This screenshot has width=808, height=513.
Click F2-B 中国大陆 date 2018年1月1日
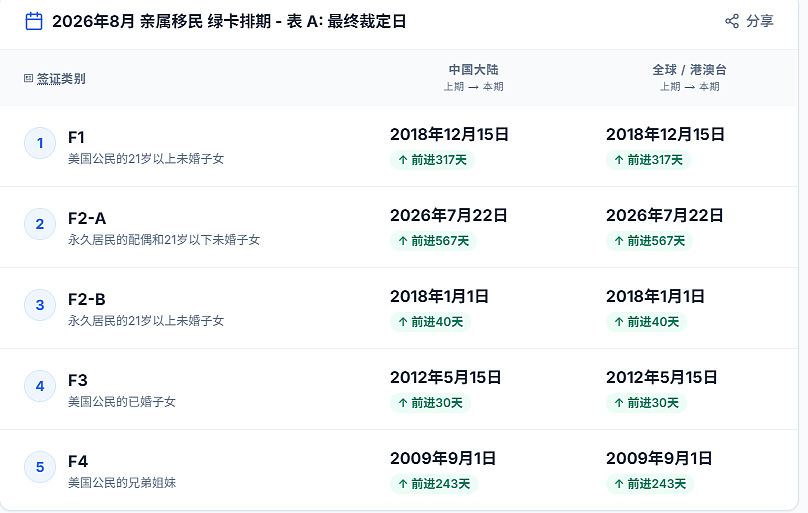[x=439, y=296]
